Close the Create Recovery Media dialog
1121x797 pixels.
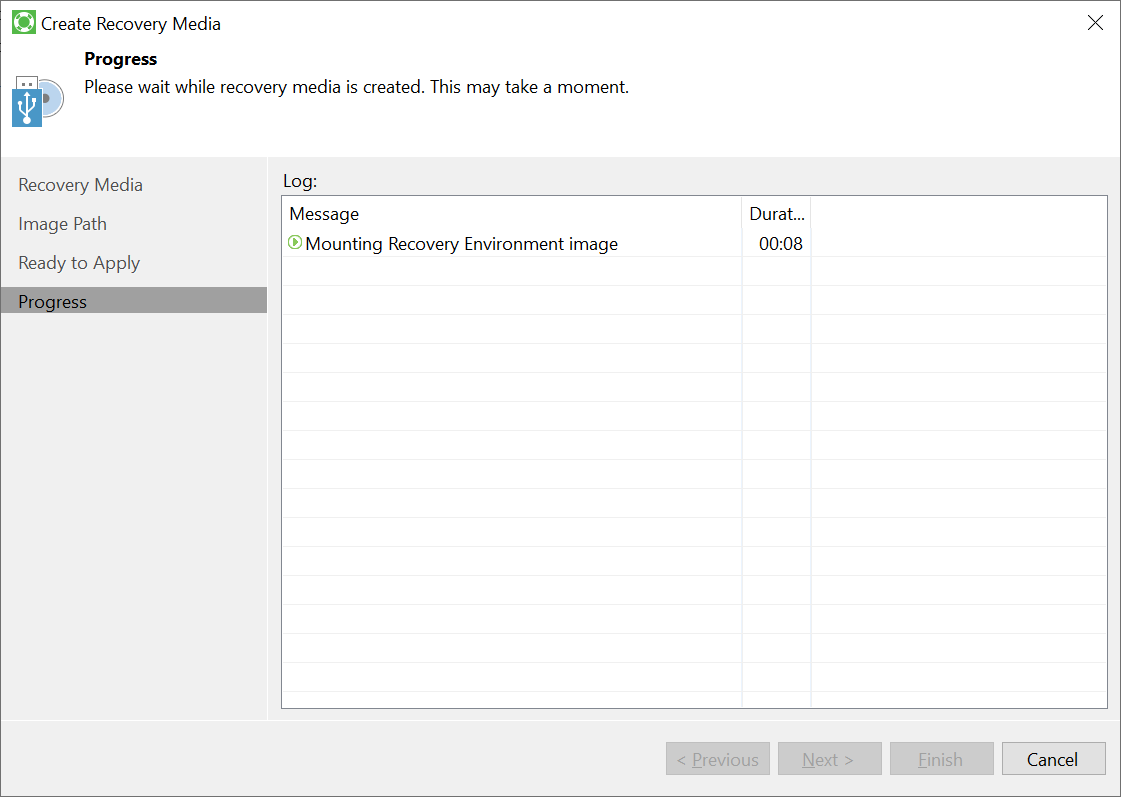click(x=1095, y=23)
